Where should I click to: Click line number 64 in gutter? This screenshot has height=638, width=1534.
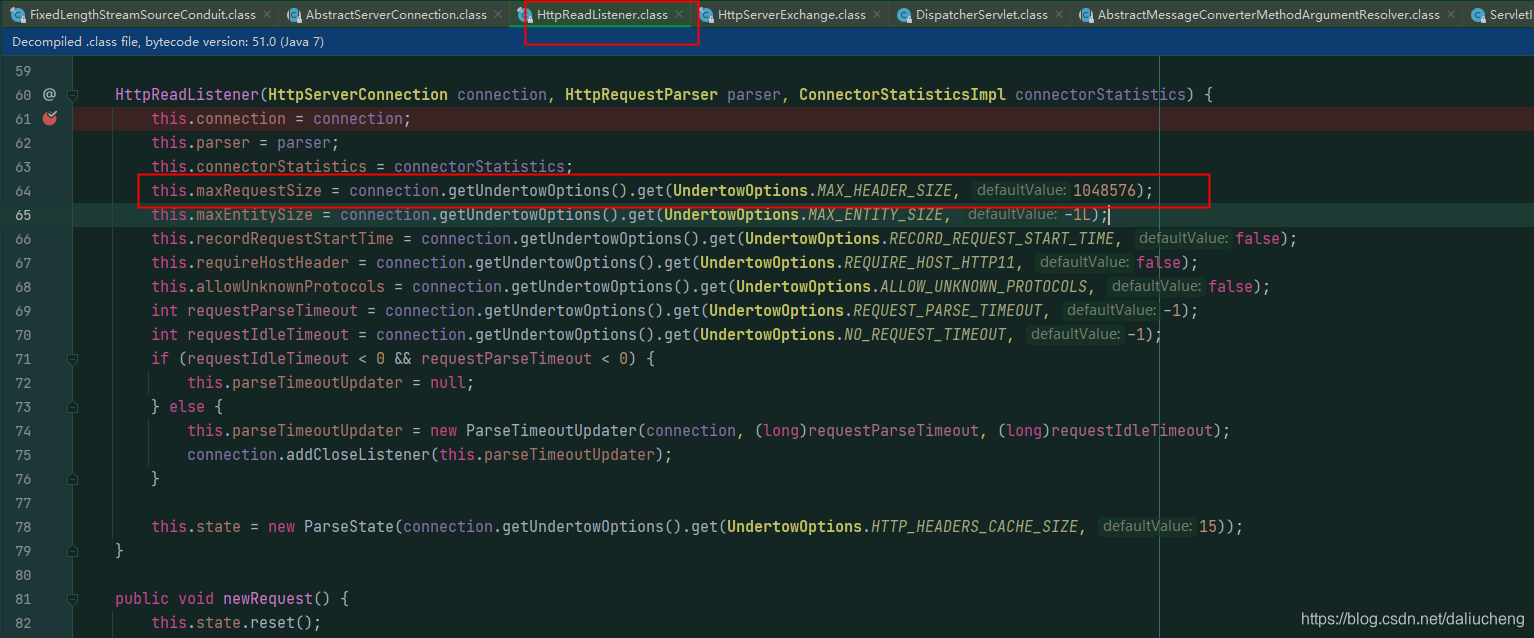[23, 190]
